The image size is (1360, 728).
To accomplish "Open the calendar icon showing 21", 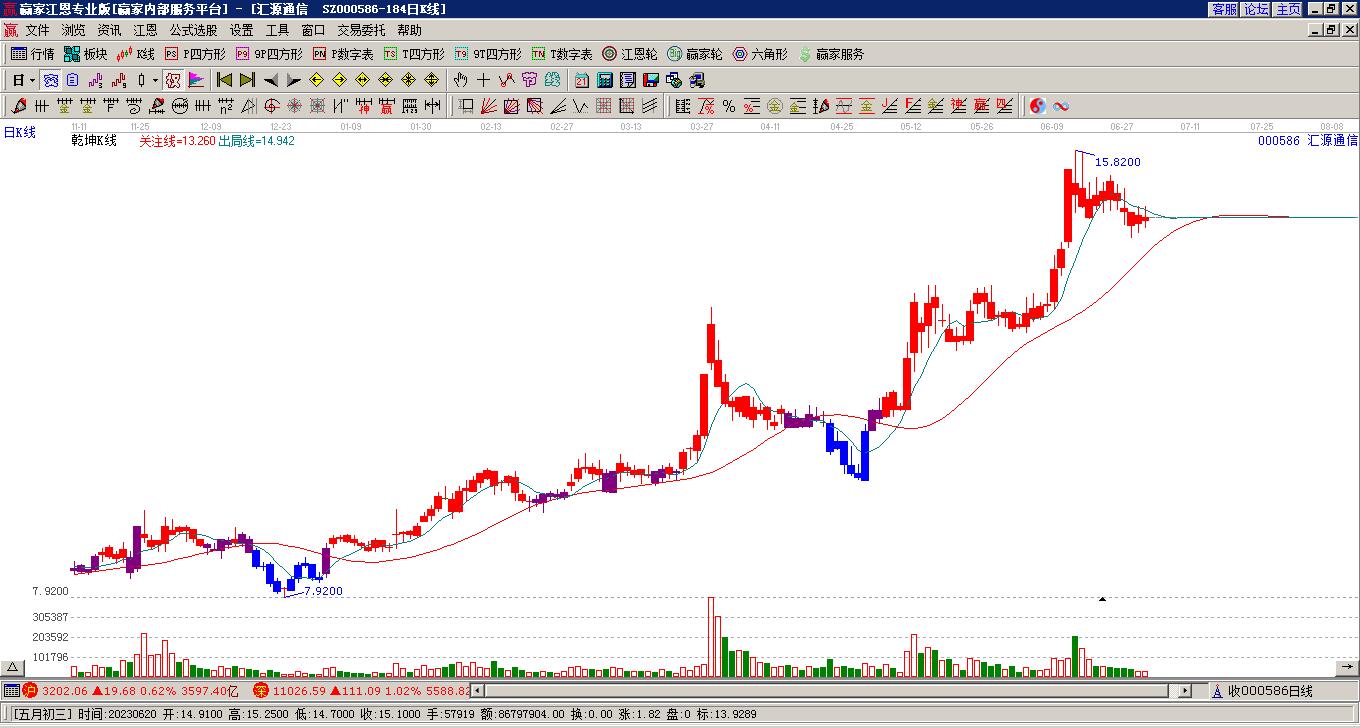I will click(x=582, y=80).
